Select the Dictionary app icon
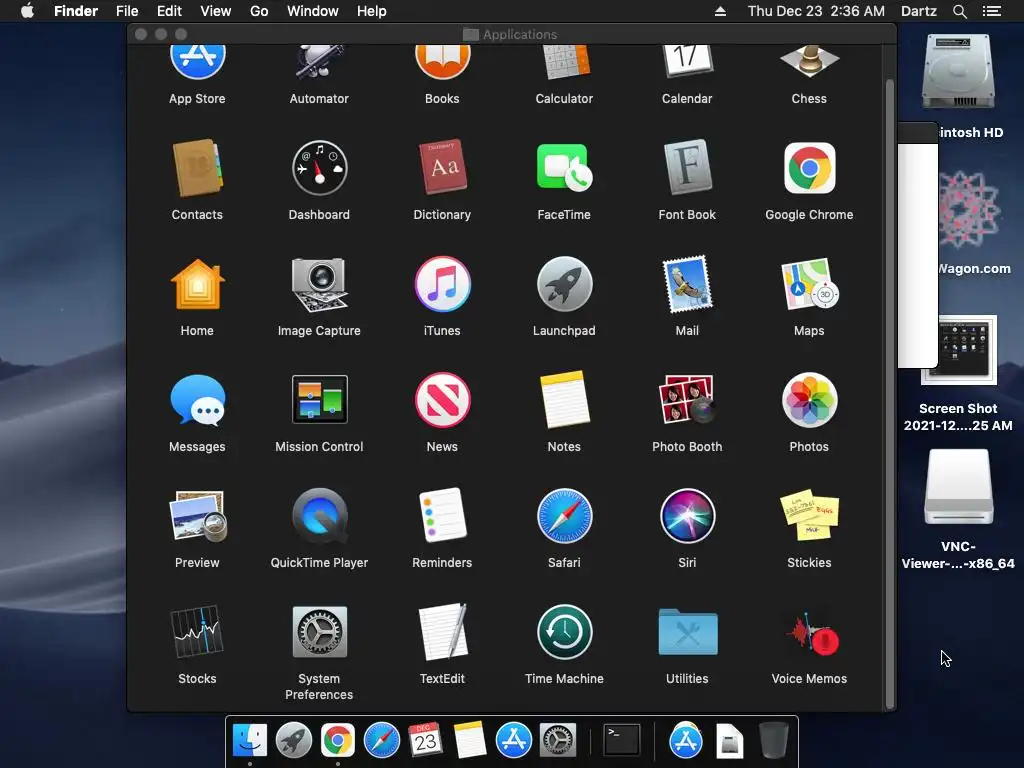This screenshot has height=768, width=1024. [442, 167]
